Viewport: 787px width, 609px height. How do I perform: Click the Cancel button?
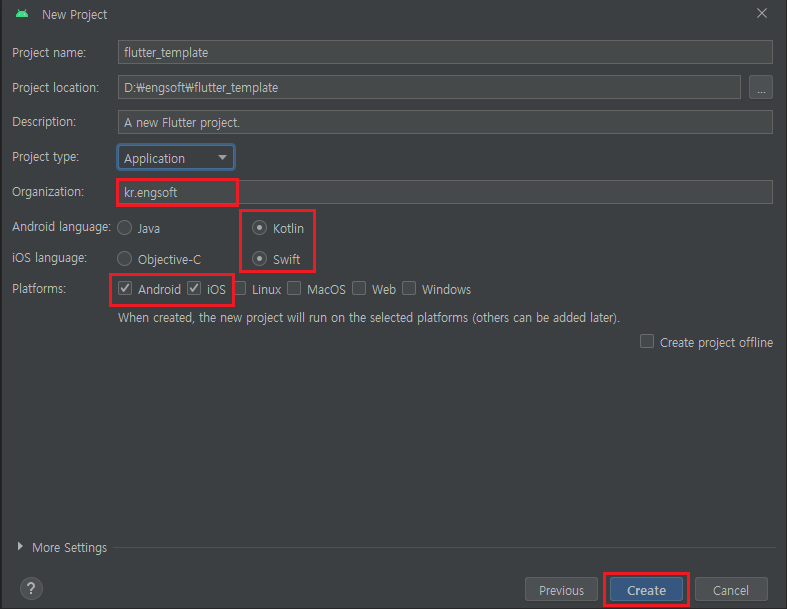point(731,590)
